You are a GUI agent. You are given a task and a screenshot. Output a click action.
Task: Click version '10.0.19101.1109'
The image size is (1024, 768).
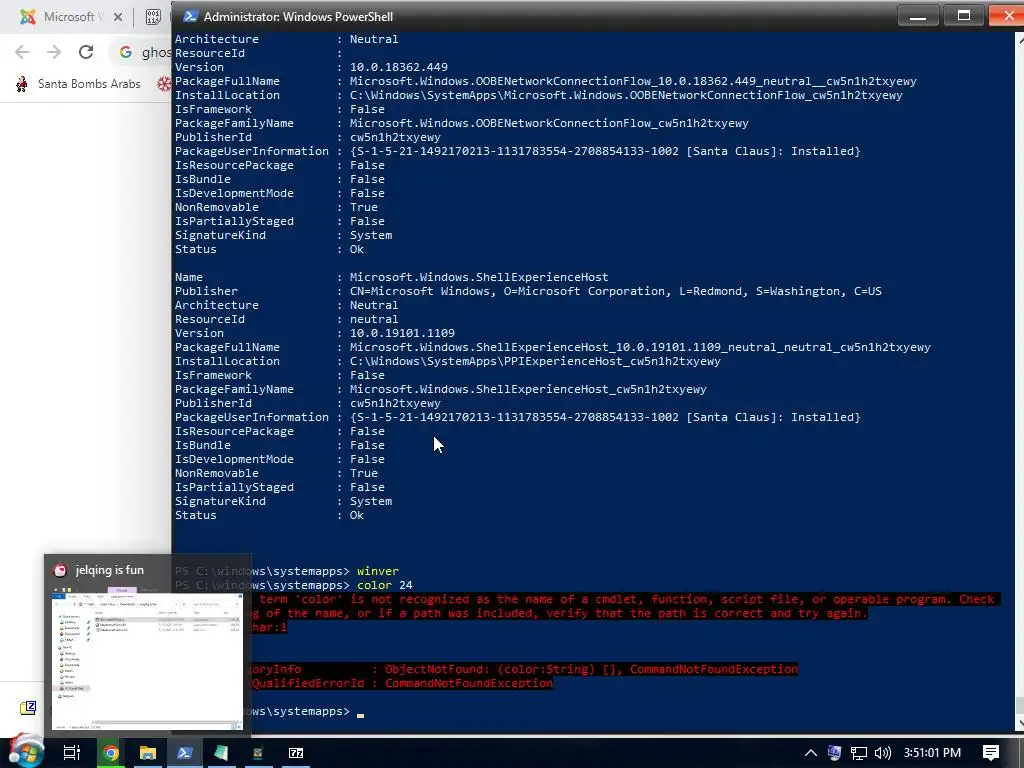tap(402, 333)
